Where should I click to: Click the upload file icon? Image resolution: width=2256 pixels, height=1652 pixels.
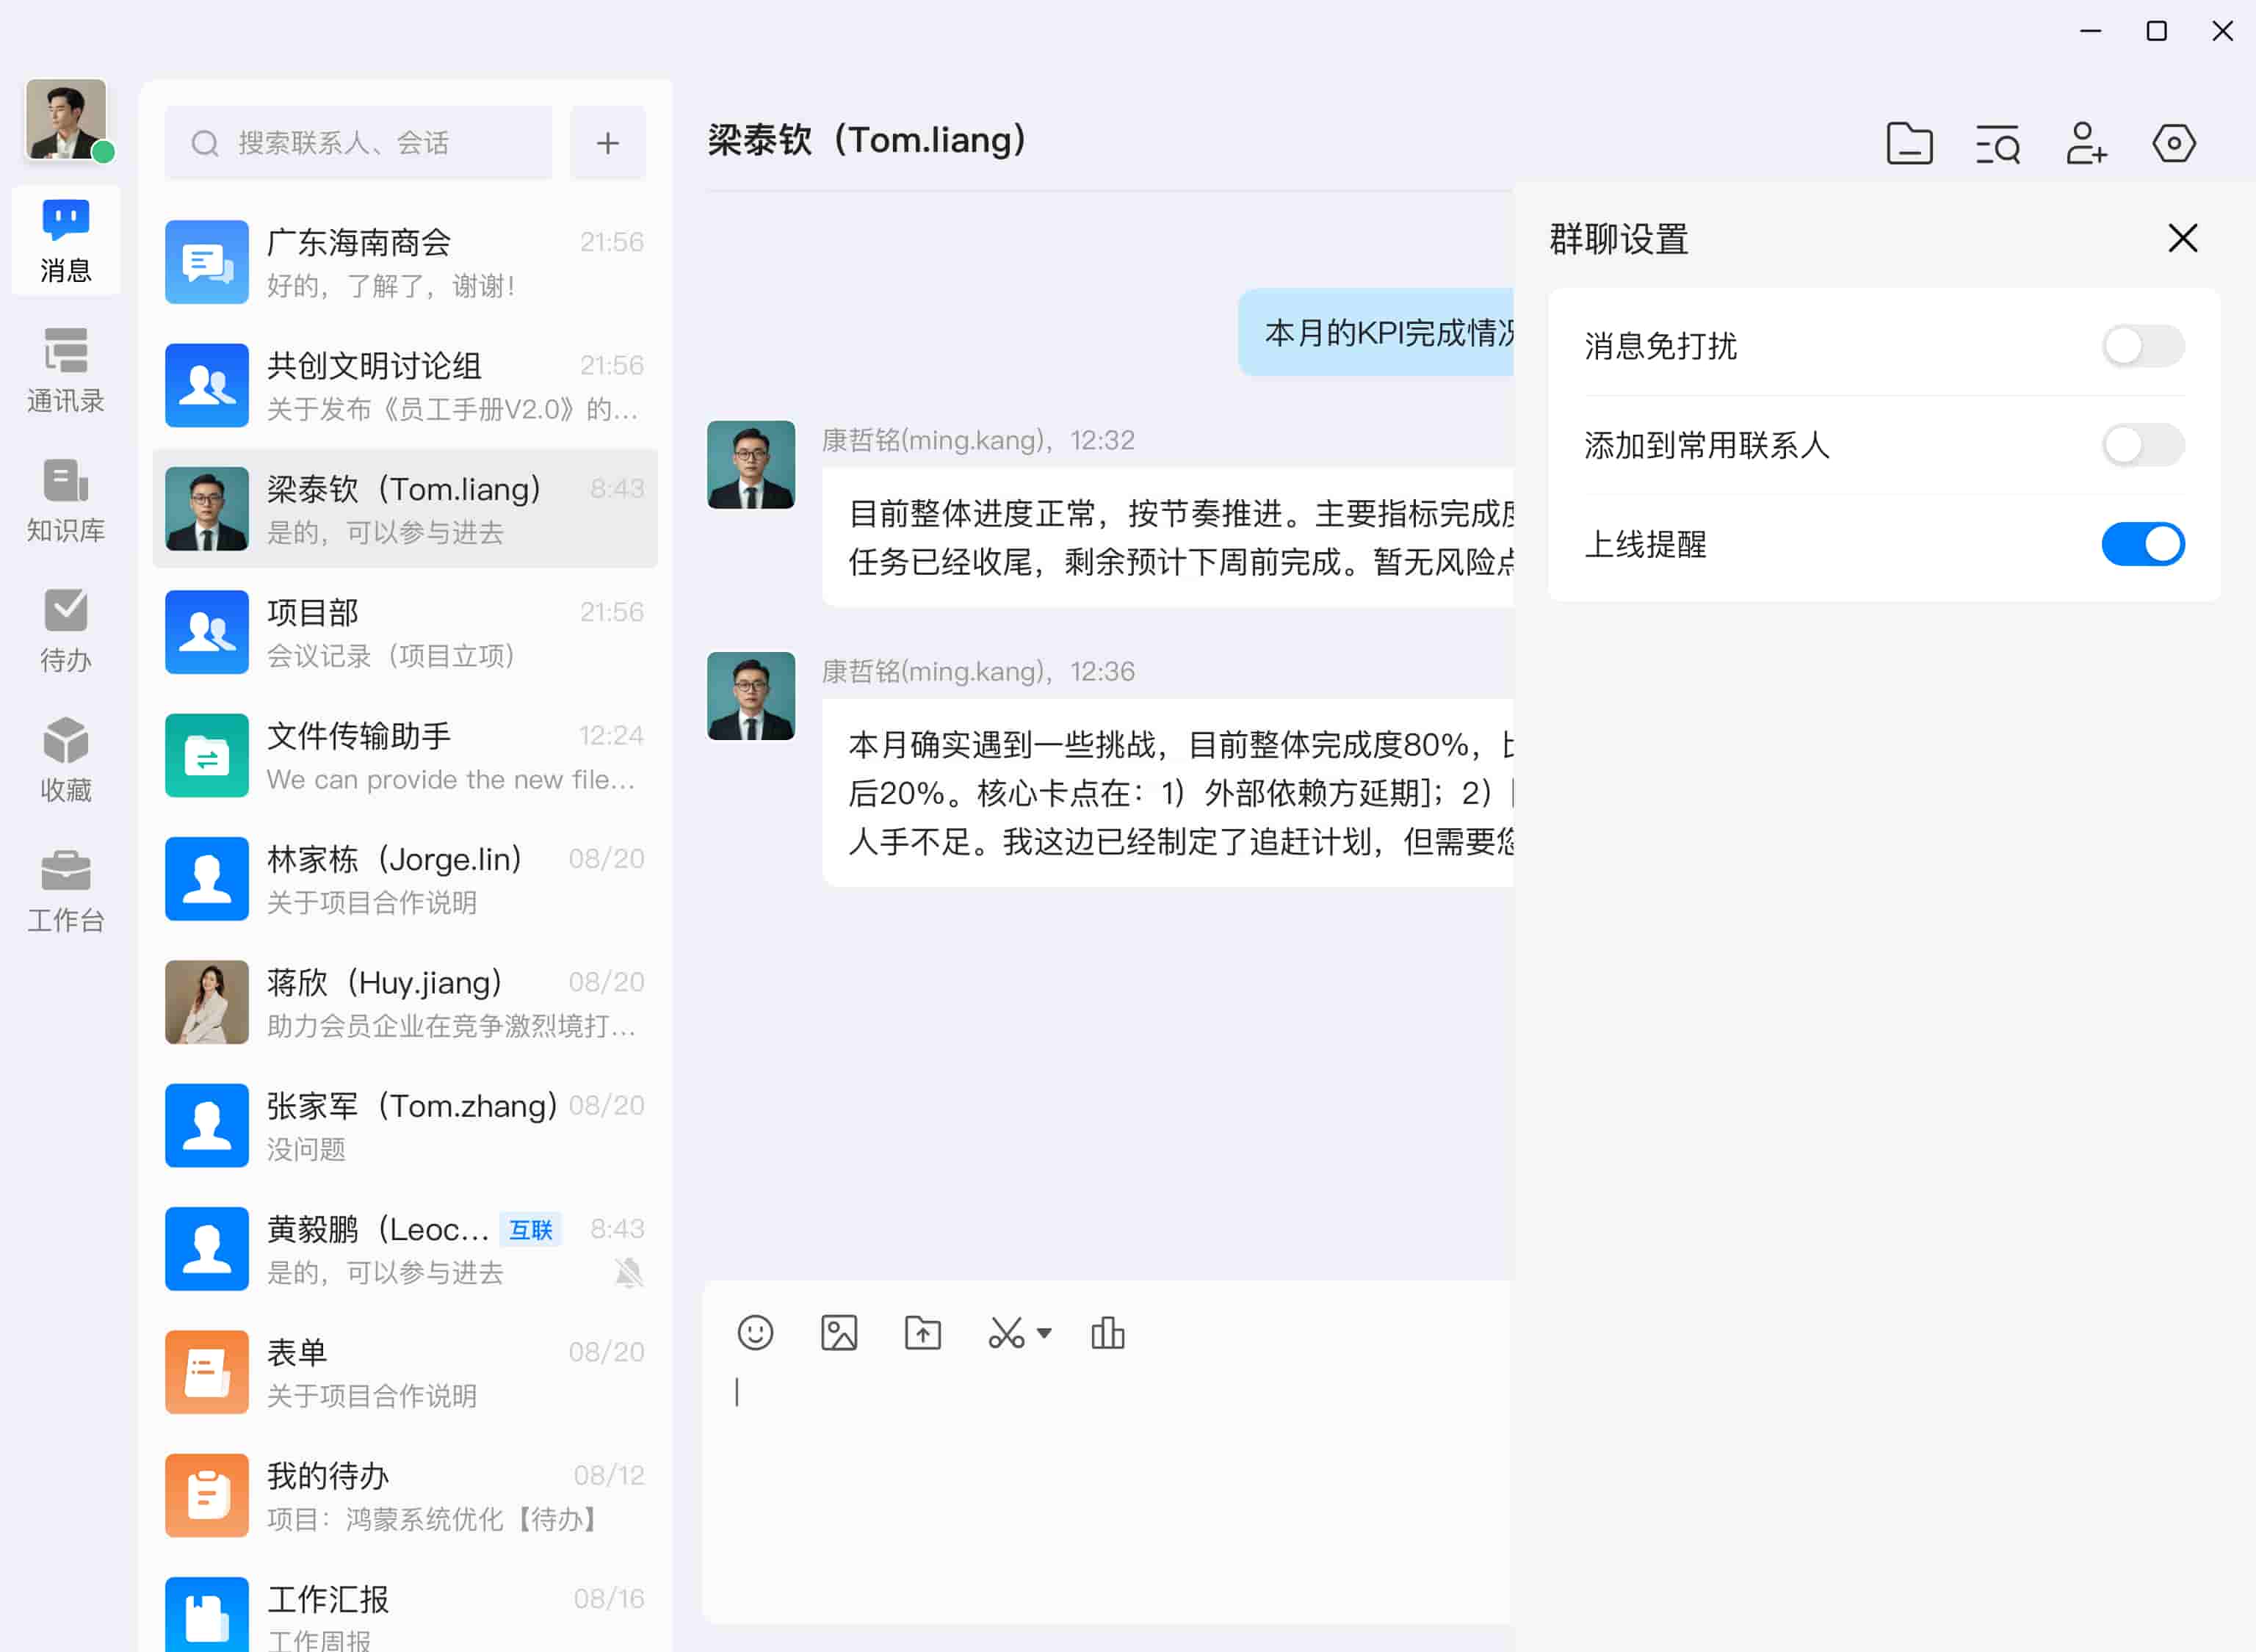922,1333
